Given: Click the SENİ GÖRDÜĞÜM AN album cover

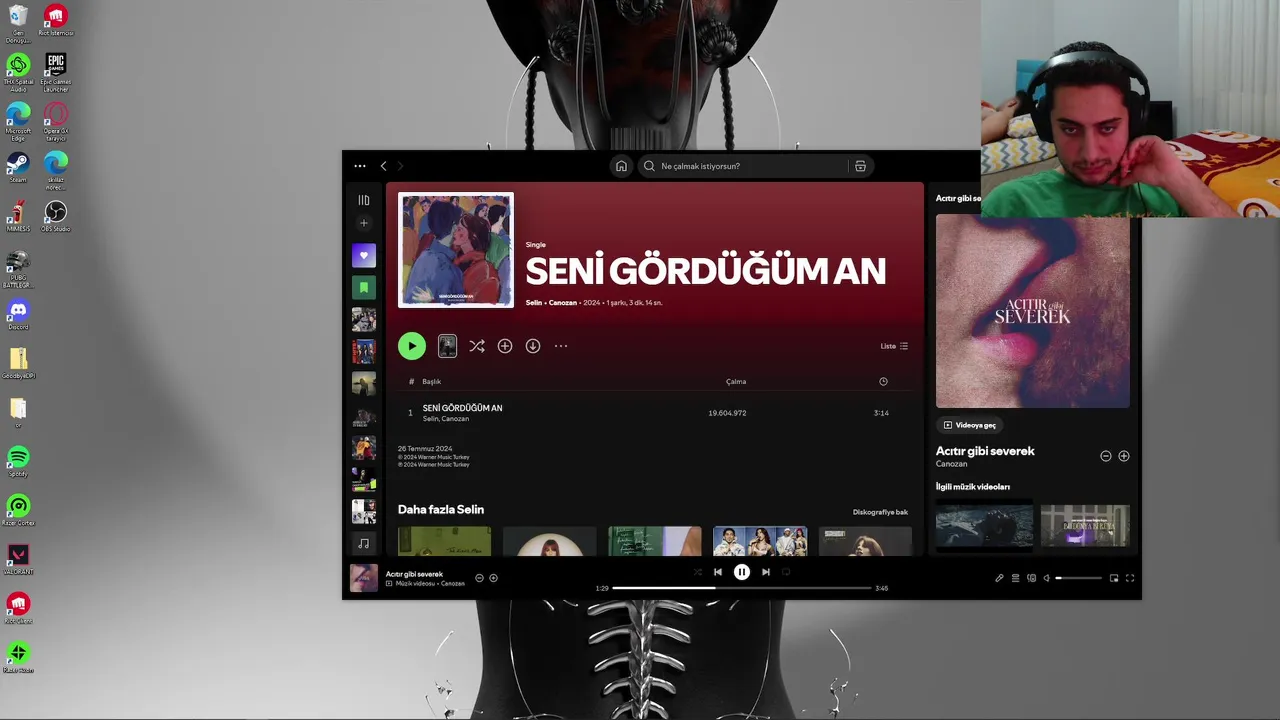Looking at the screenshot, I should click(456, 250).
